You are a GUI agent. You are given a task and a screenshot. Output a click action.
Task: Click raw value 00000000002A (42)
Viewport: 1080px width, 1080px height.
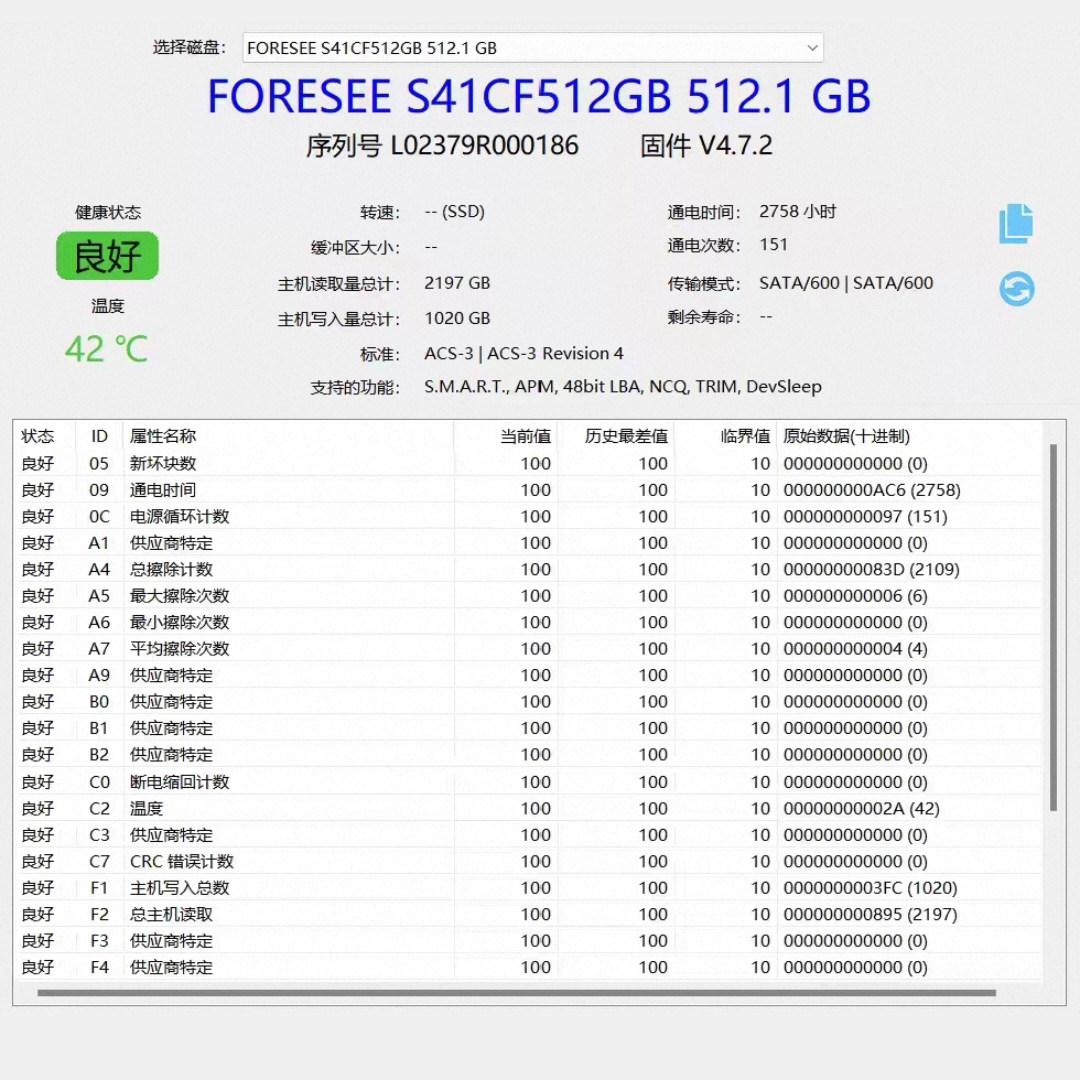861,808
